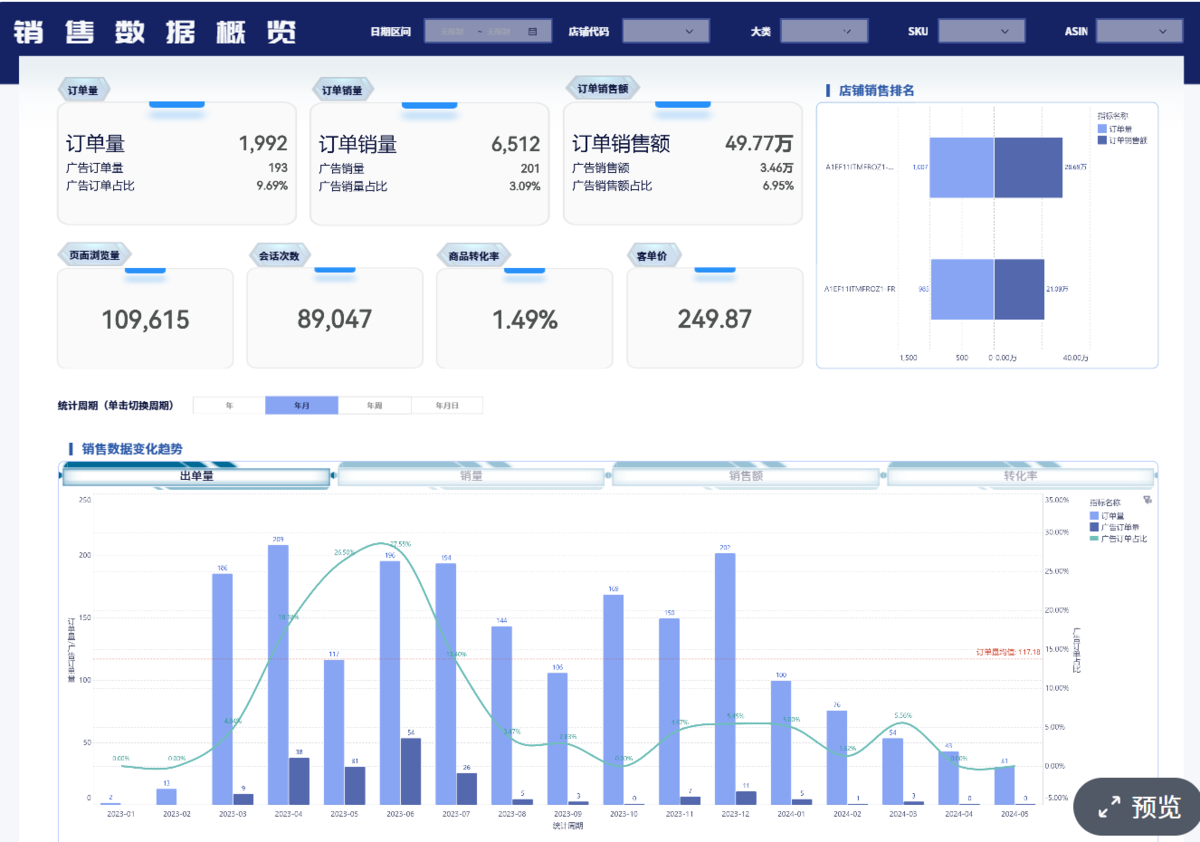This screenshot has width=1200, height=842.
Task: Switch to the 销售额 trend tab
Action: [746, 476]
